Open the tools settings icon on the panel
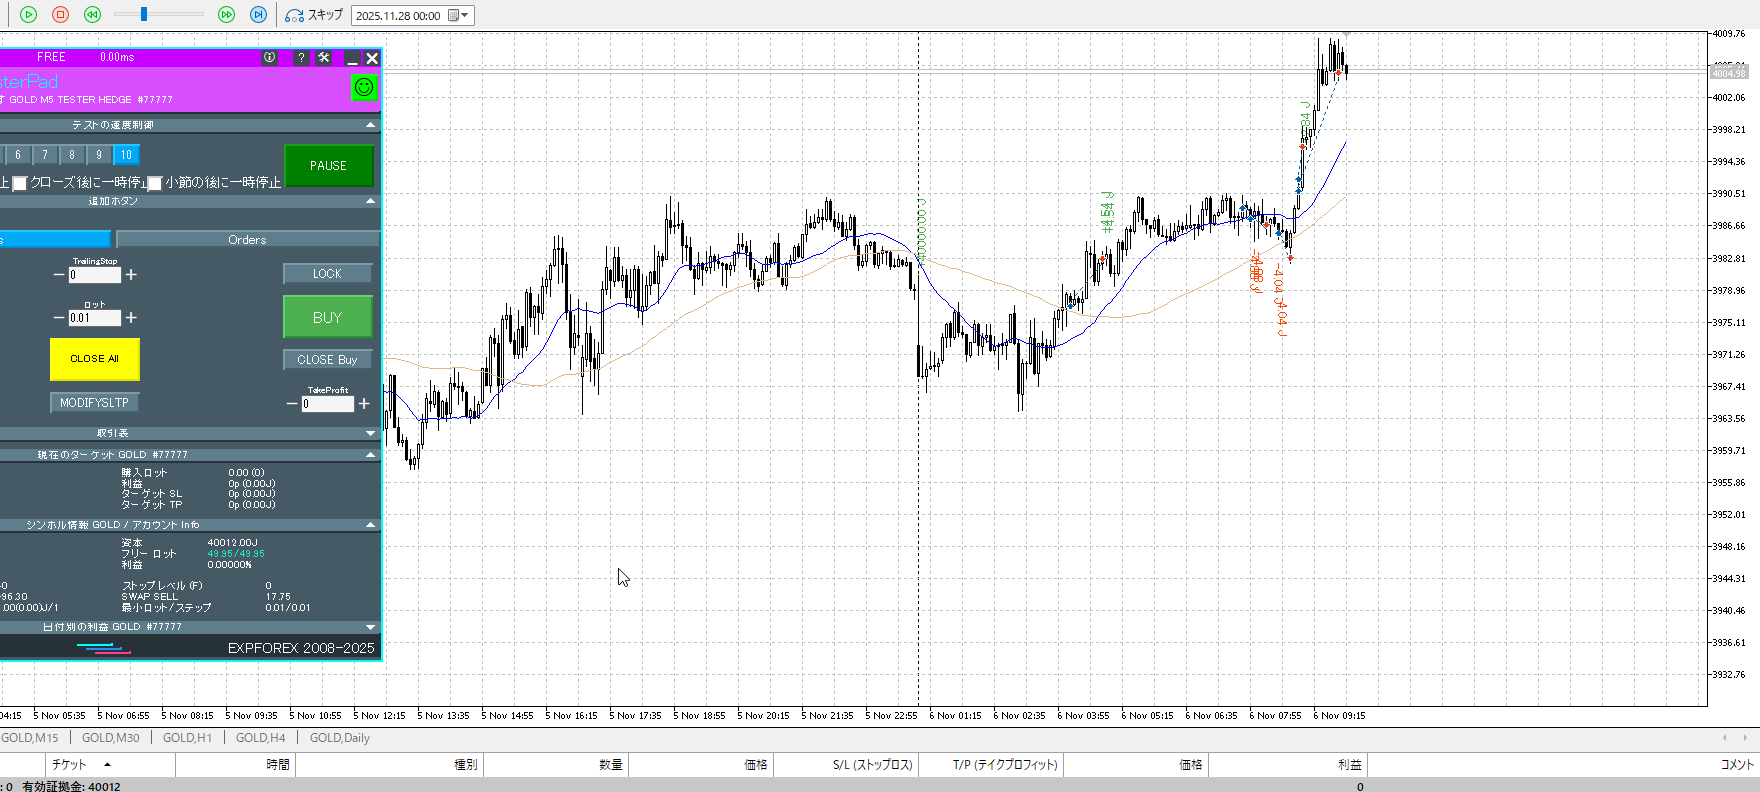 [x=324, y=58]
